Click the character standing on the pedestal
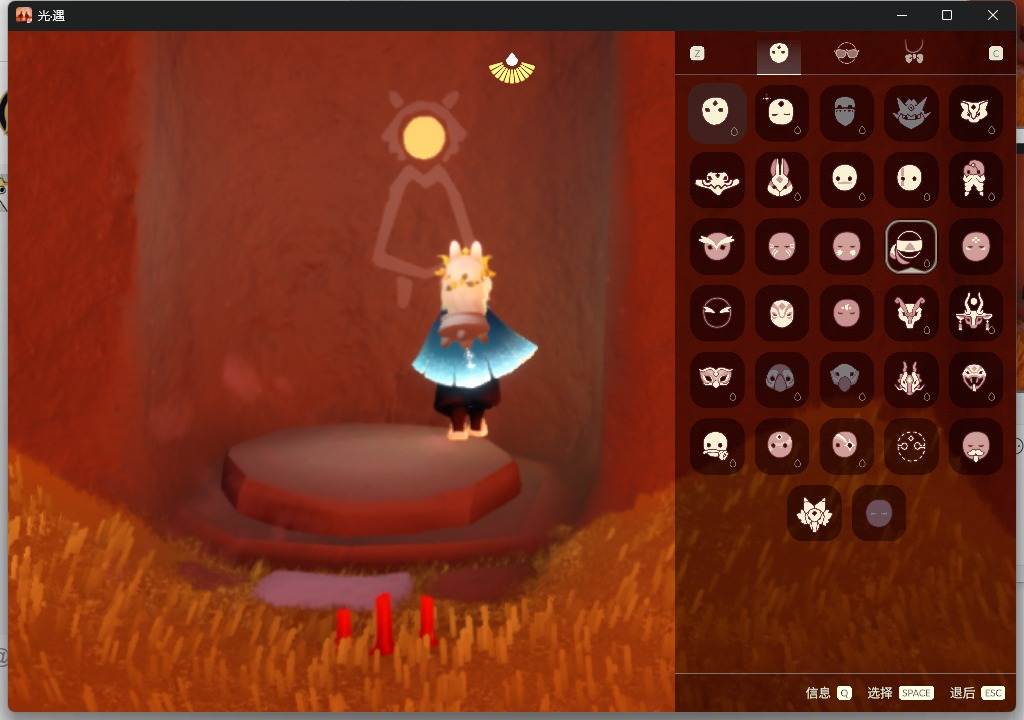This screenshot has height=720, width=1024. pos(472,340)
